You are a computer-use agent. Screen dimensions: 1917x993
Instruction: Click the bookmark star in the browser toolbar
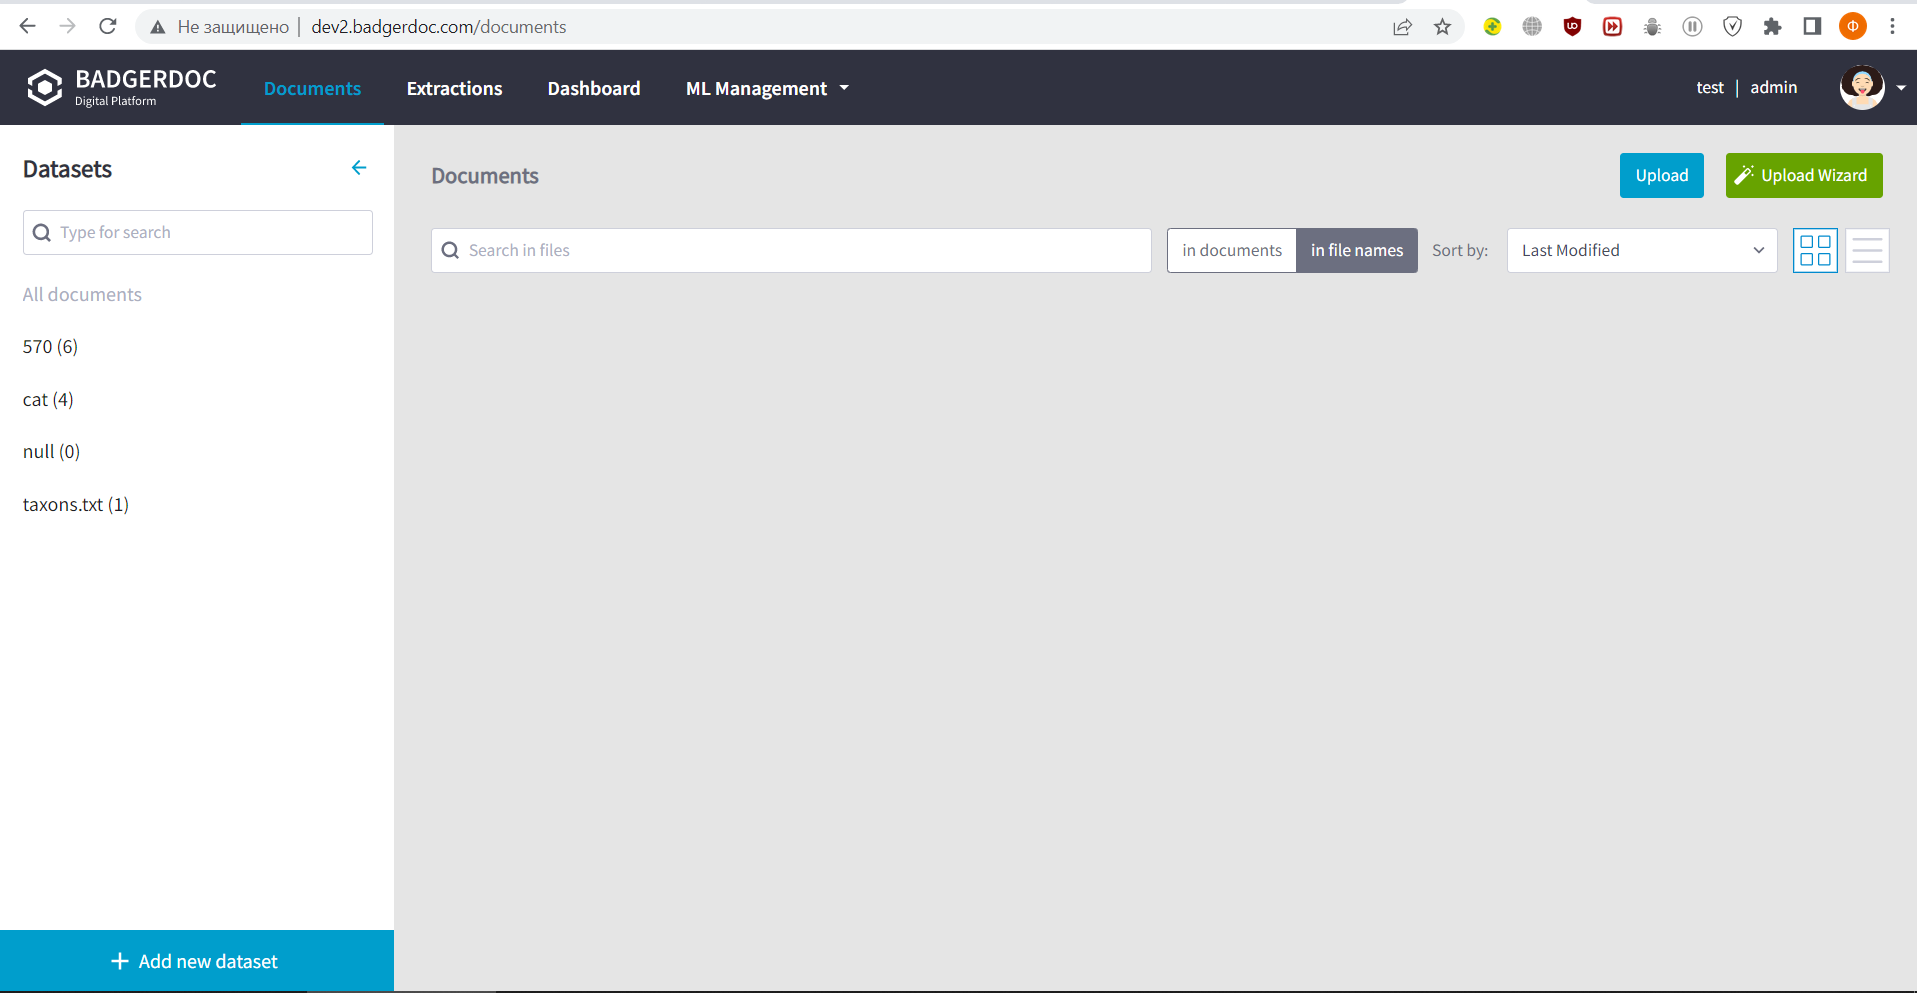pos(1443,26)
